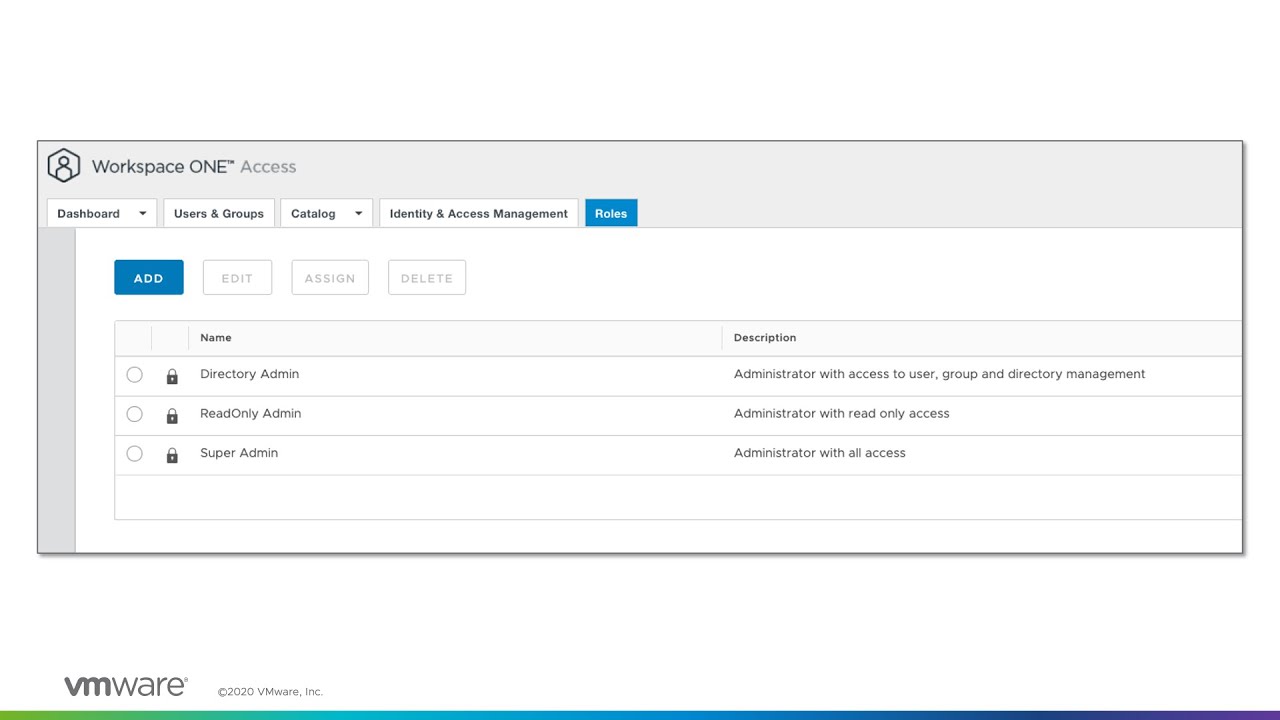Click the DELETE button

pyautogui.click(x=427, y=278)
